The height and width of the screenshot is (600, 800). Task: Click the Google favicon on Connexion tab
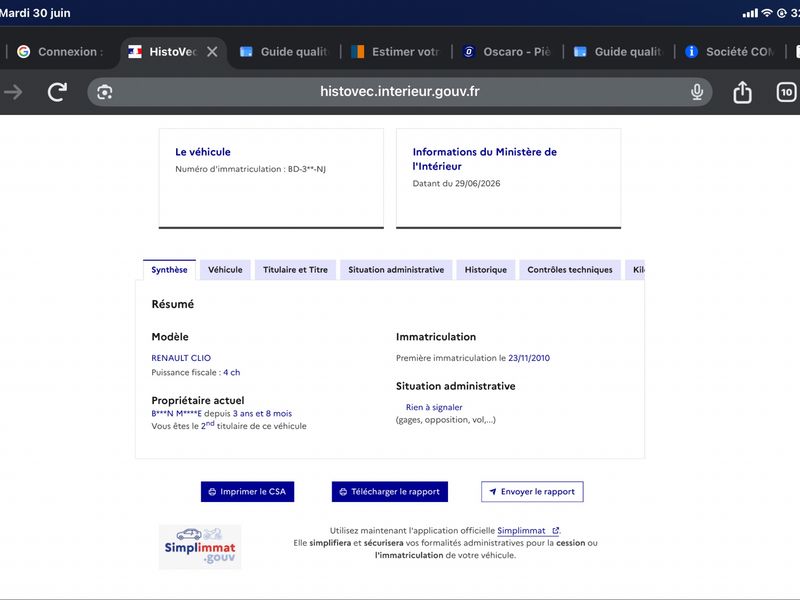click(23, 52)
